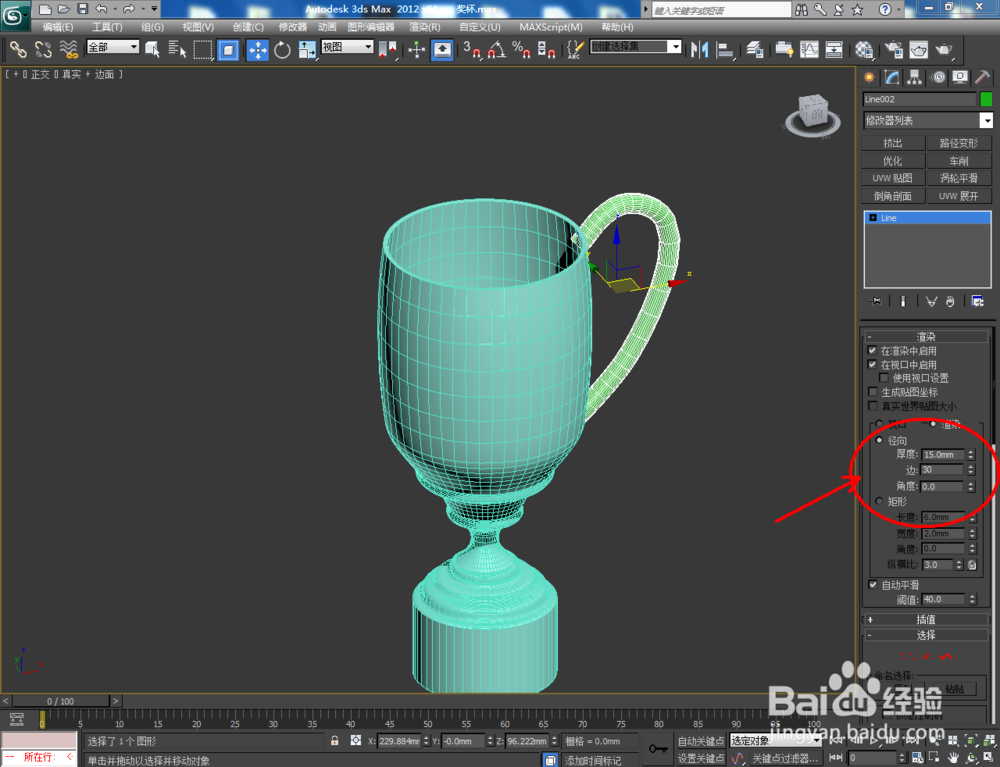Switch to the Create panel star icon
The height and width of the screenshot is (767, 1000).
click(869, 77)
